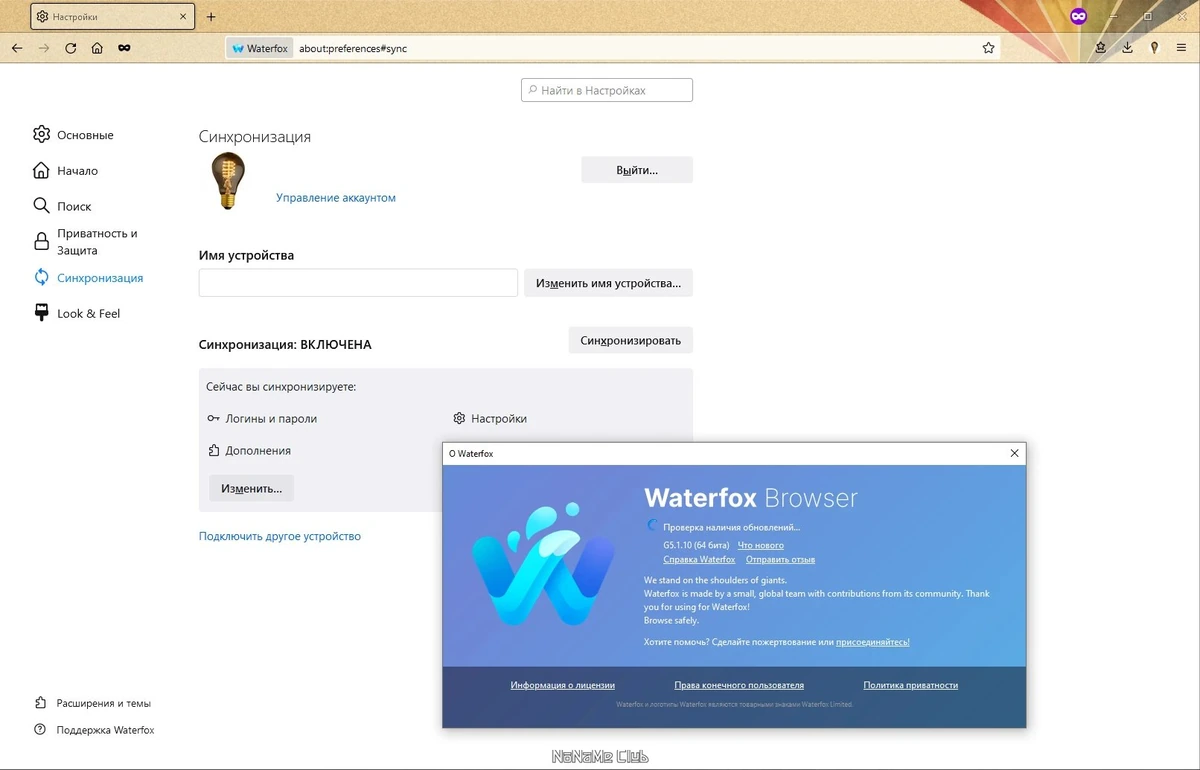Click the Синхронизировать button
This screenshot has width=1200, height=770.
630,340
